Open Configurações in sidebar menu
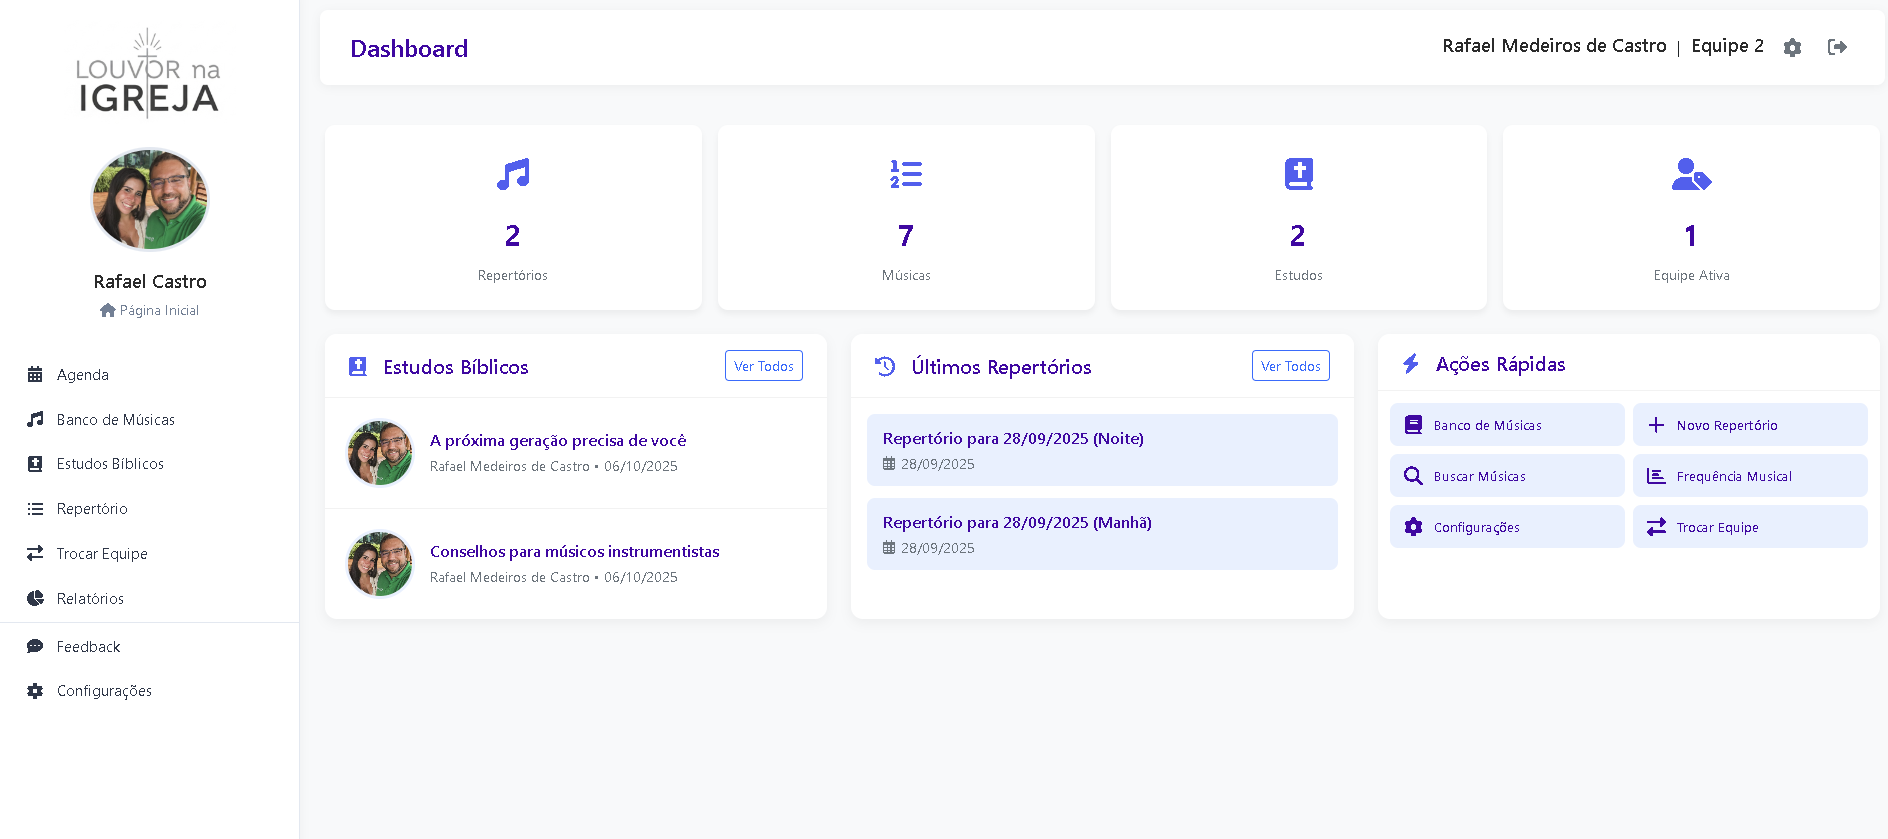Viewport: 1888px width, 839px height. coord(104,691)
